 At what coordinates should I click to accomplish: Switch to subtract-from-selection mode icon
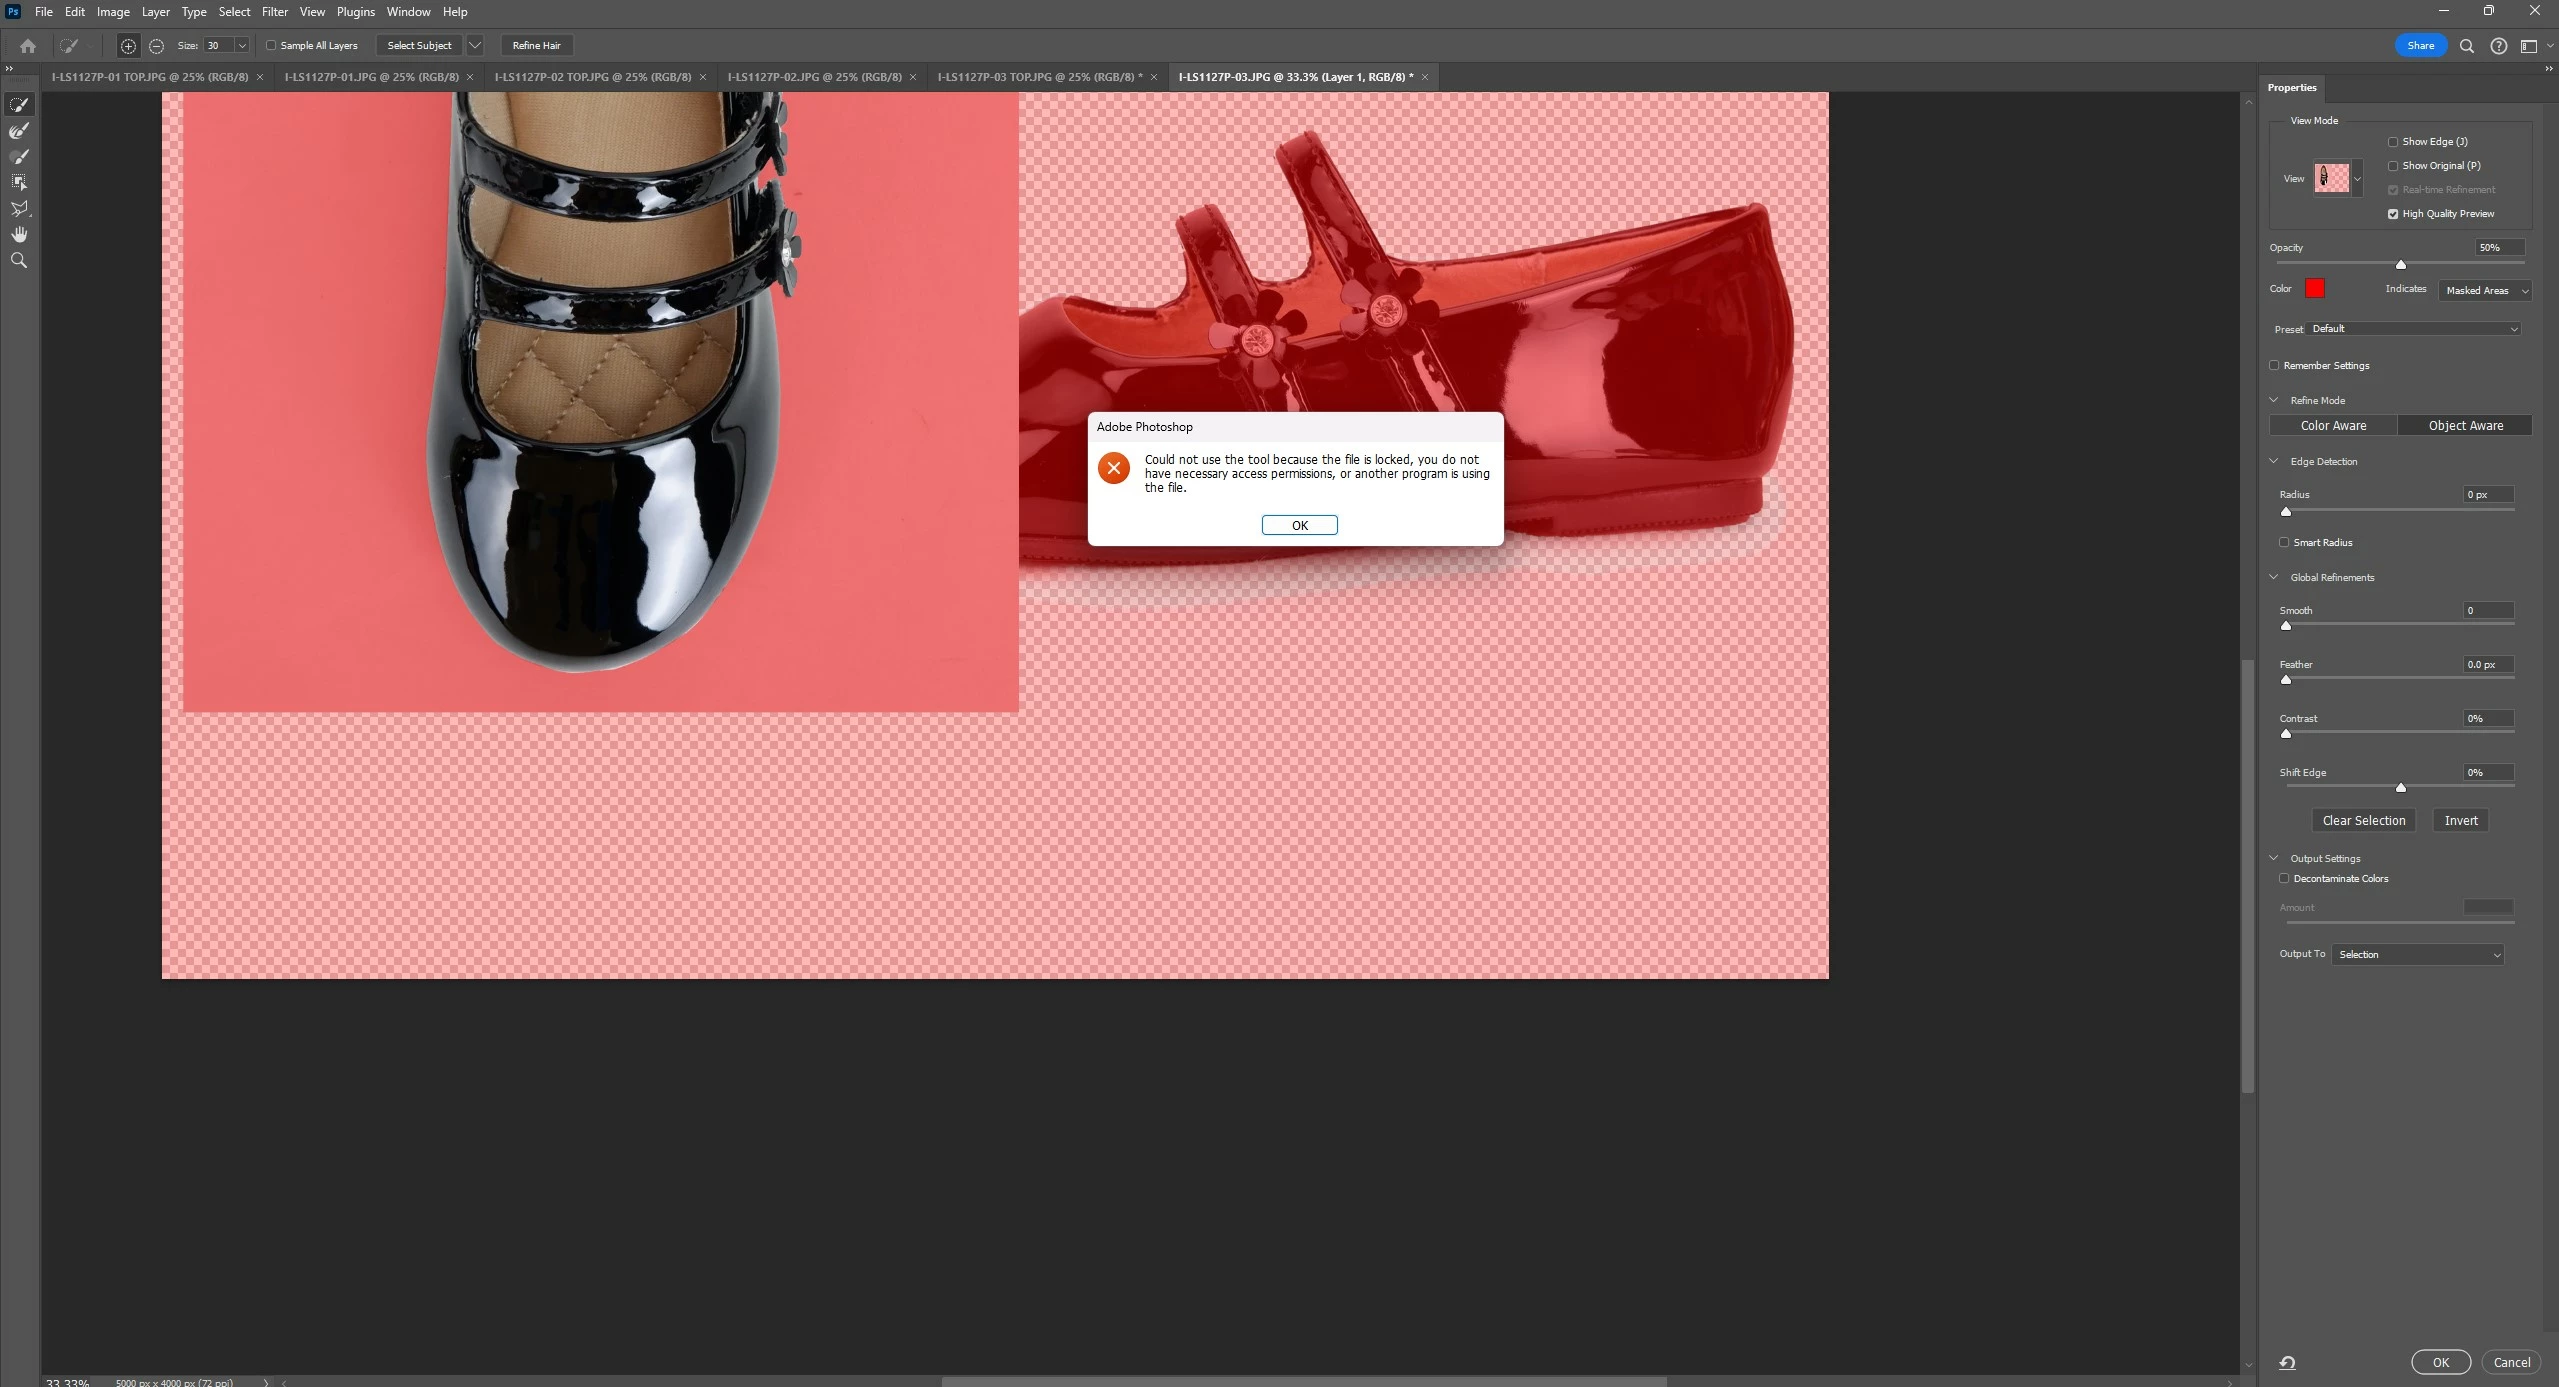156,46
